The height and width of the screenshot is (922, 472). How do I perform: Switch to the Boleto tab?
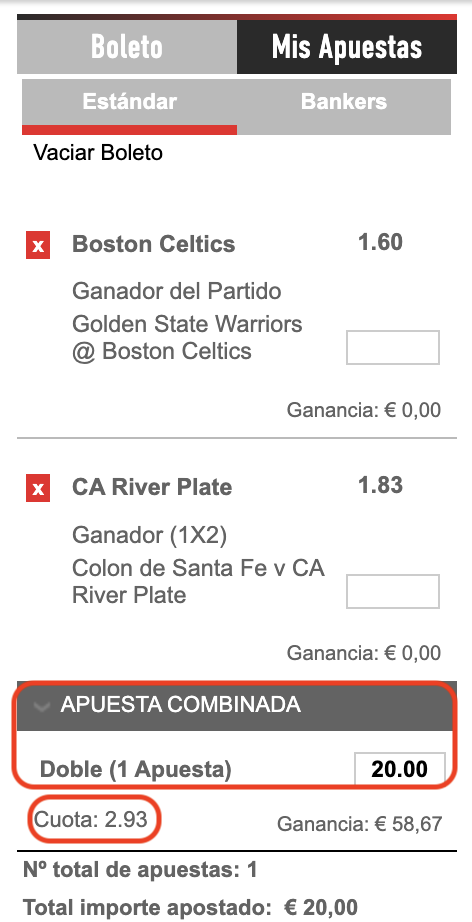coord(127,47)
